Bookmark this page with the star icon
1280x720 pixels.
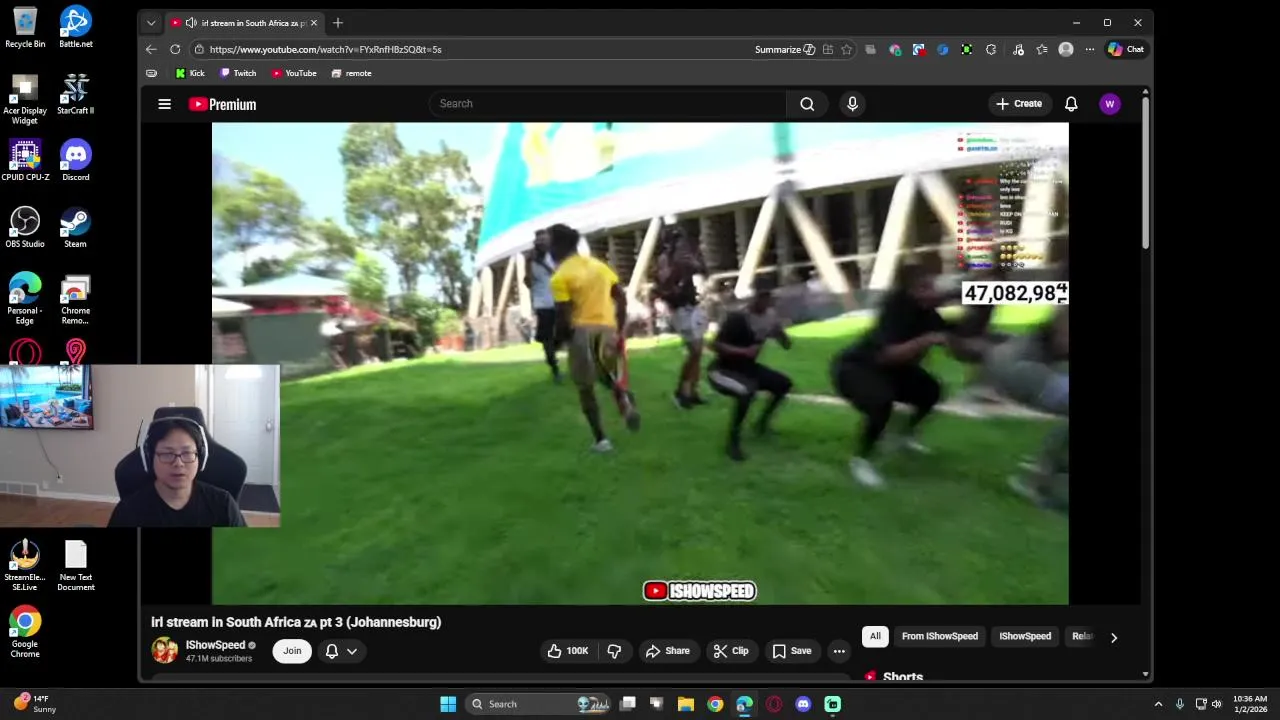pos(847,49)
